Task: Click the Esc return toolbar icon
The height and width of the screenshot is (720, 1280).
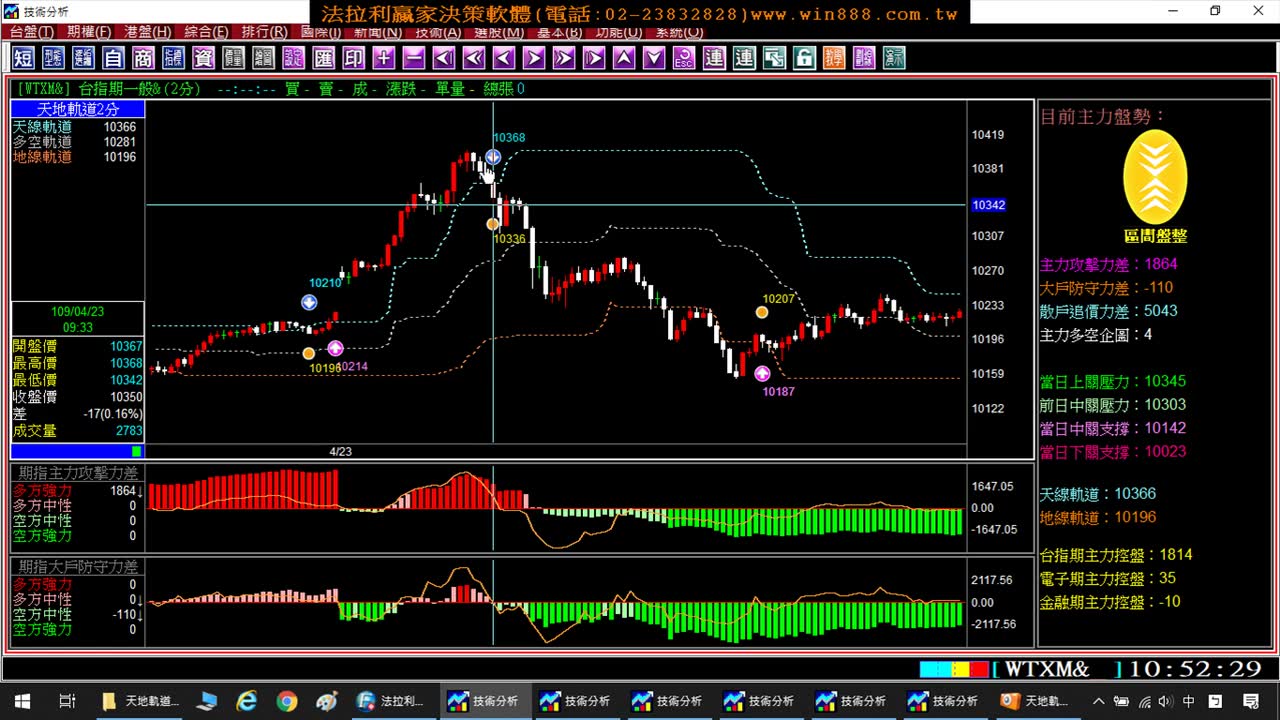Action: (683, 58)
